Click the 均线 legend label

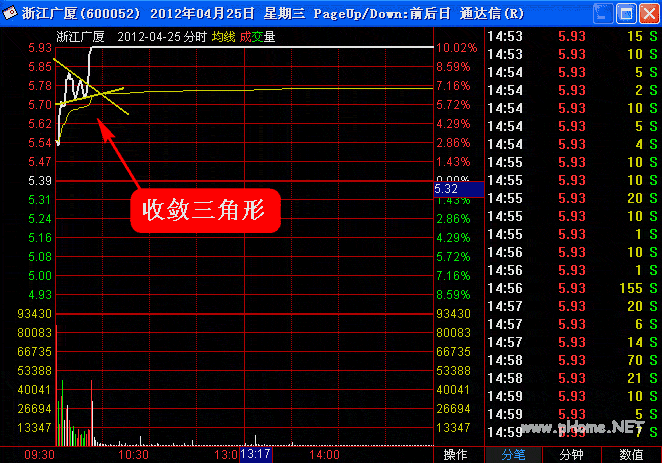tap(223, 37)
